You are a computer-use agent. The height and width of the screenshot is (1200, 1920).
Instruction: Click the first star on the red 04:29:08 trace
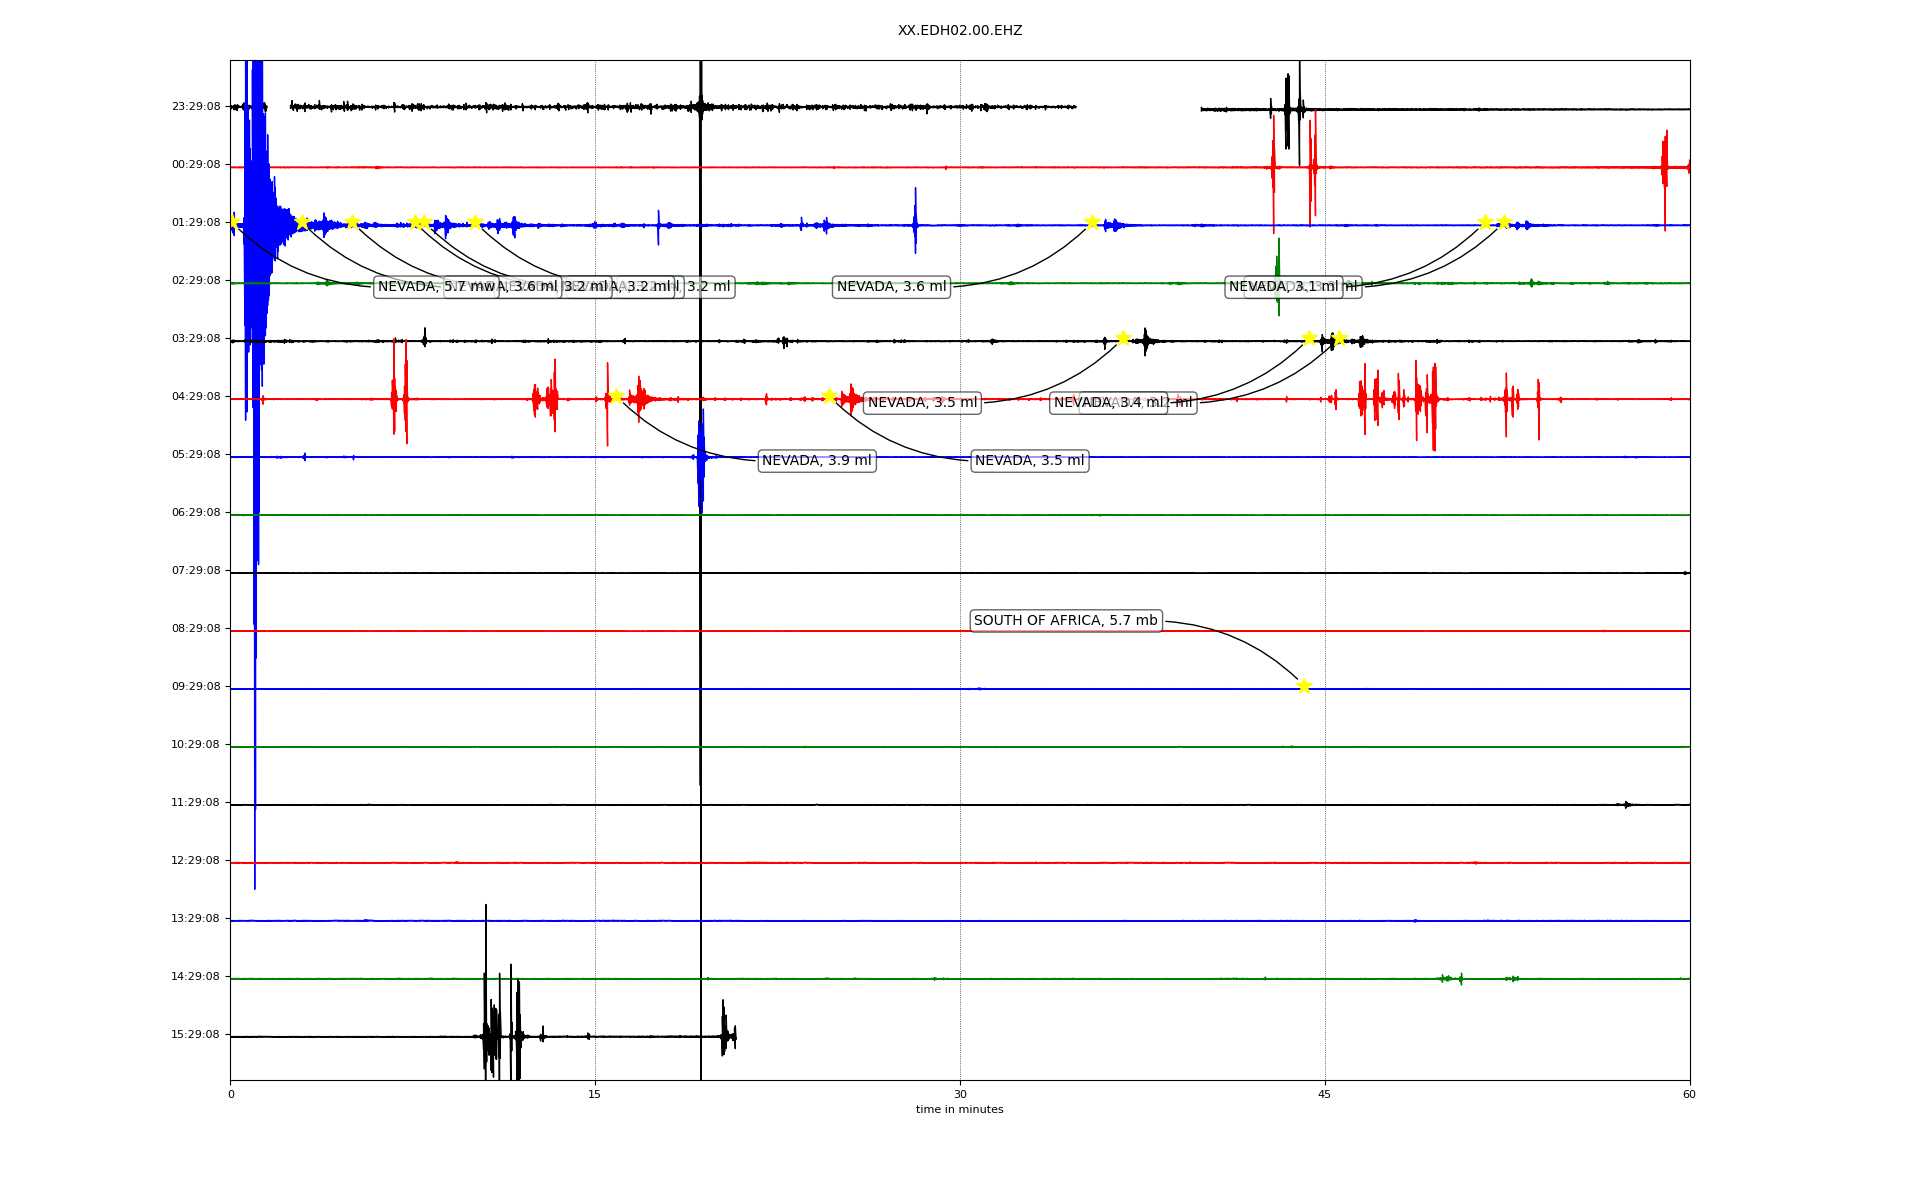tap(616, 397)
